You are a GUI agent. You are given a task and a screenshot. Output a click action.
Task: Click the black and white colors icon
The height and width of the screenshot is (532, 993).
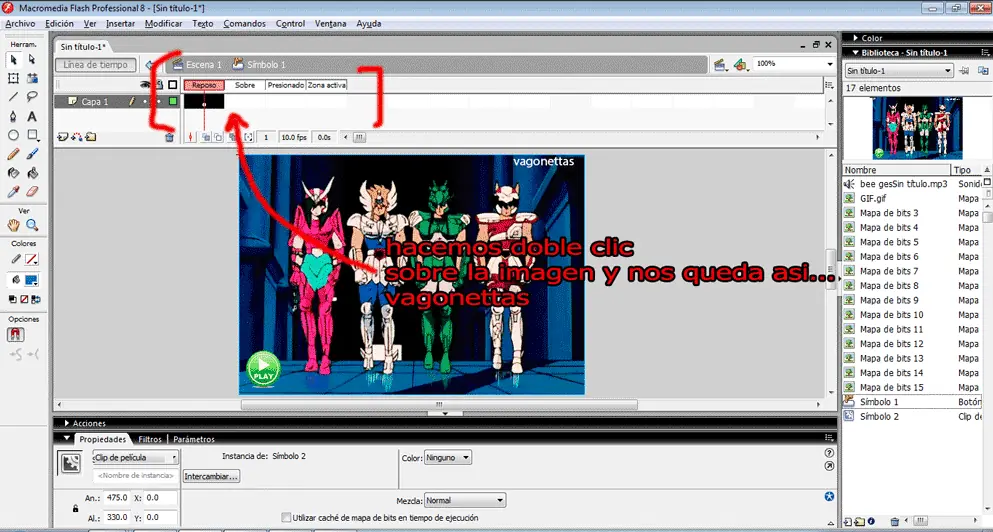[13, 300]
